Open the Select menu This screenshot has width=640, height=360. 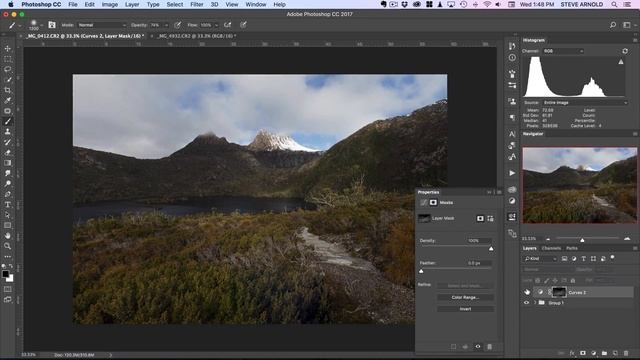pyautogui.click(x=175, y=4)
